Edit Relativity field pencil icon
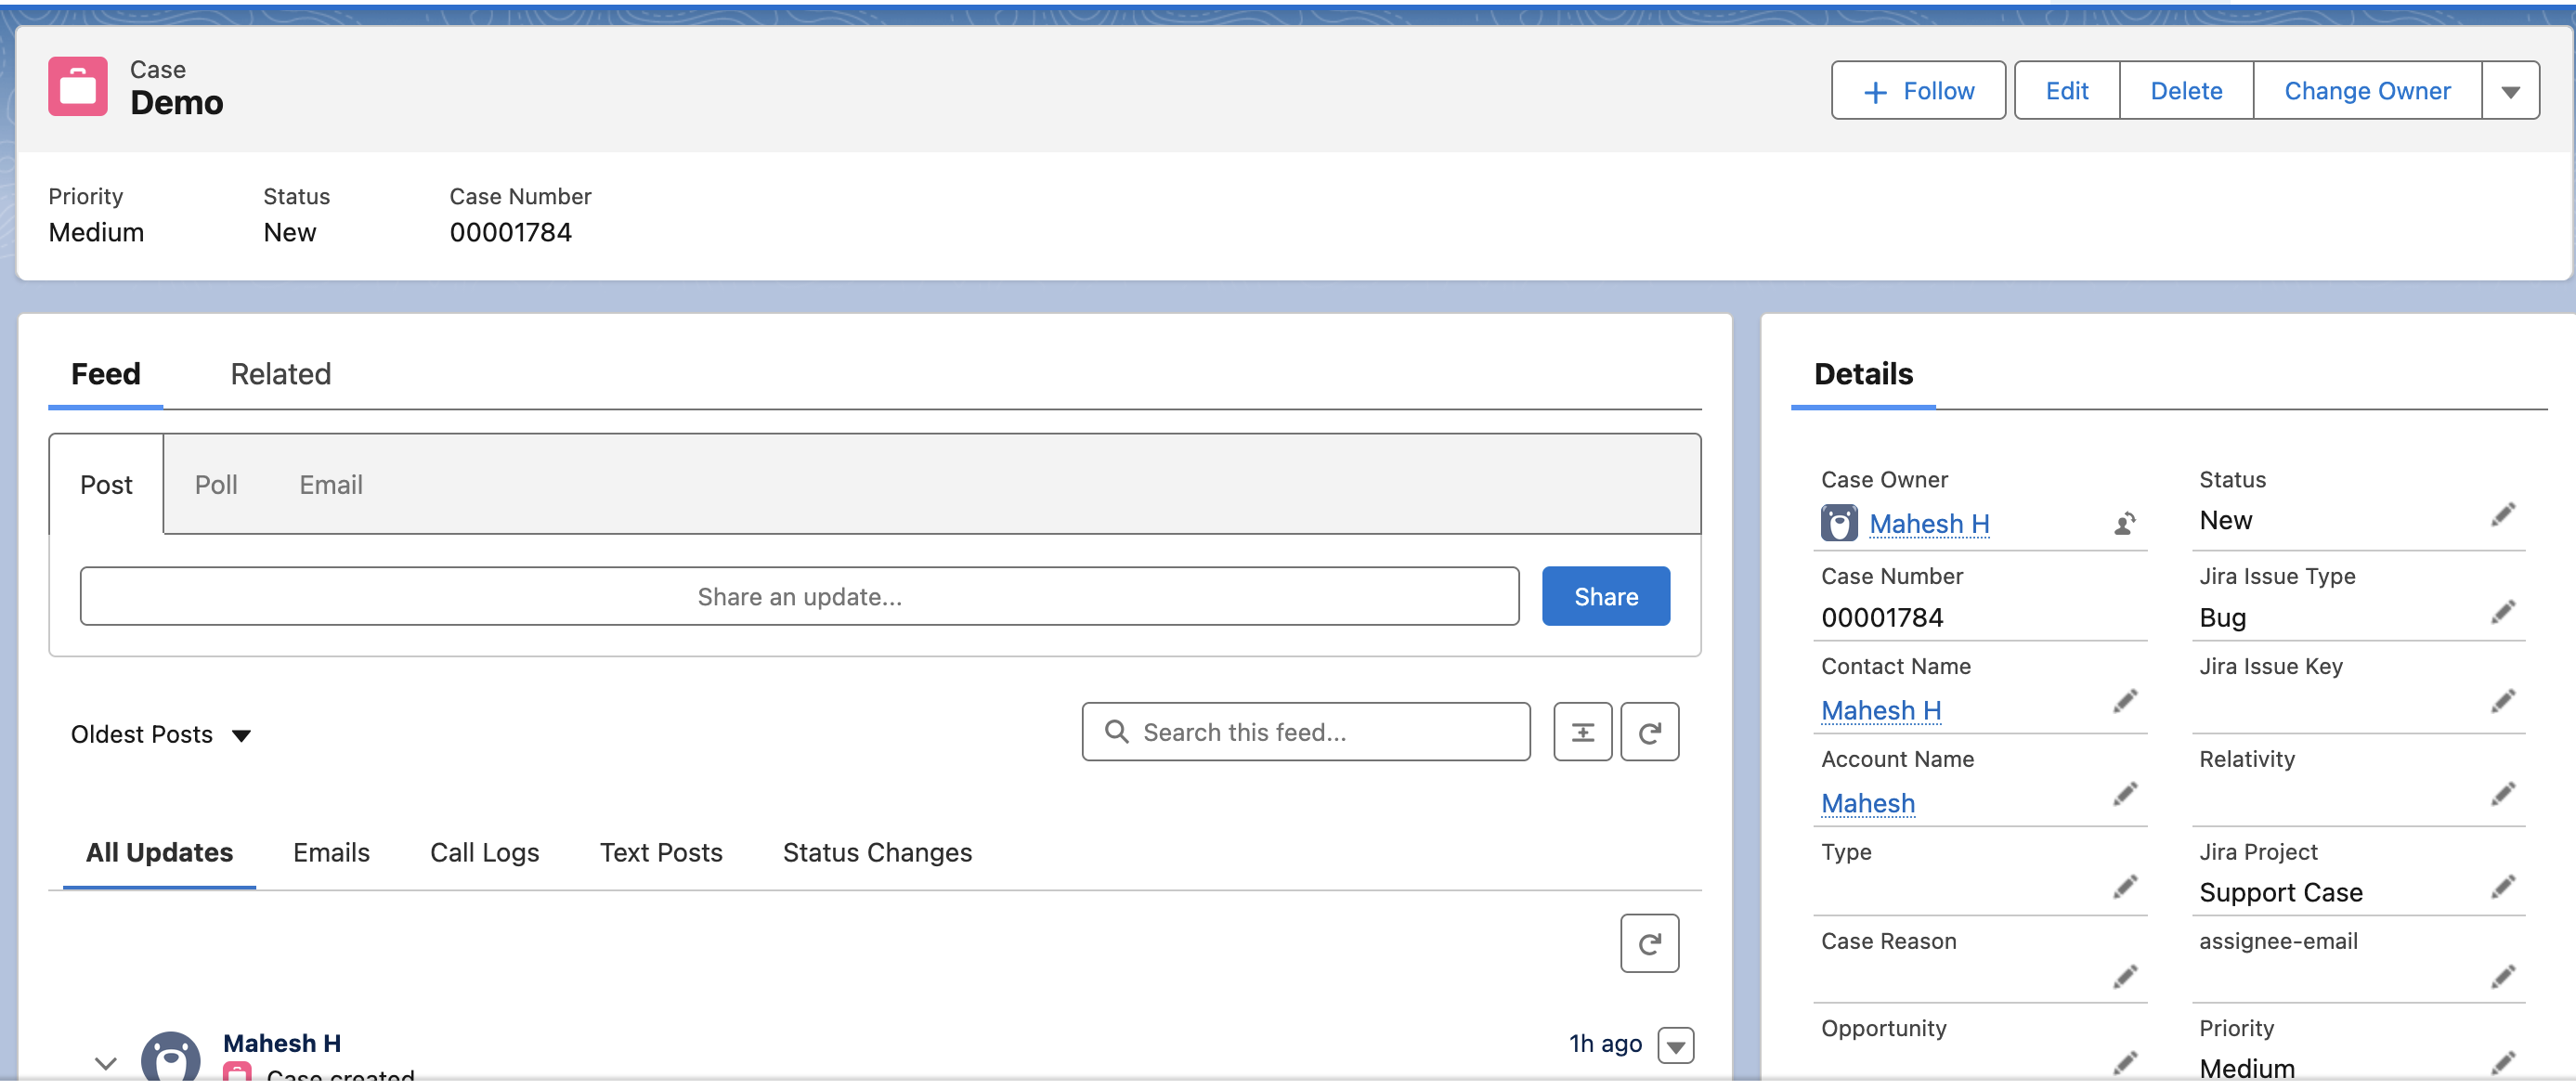2576x1090 pixels. pos(2503,795)
